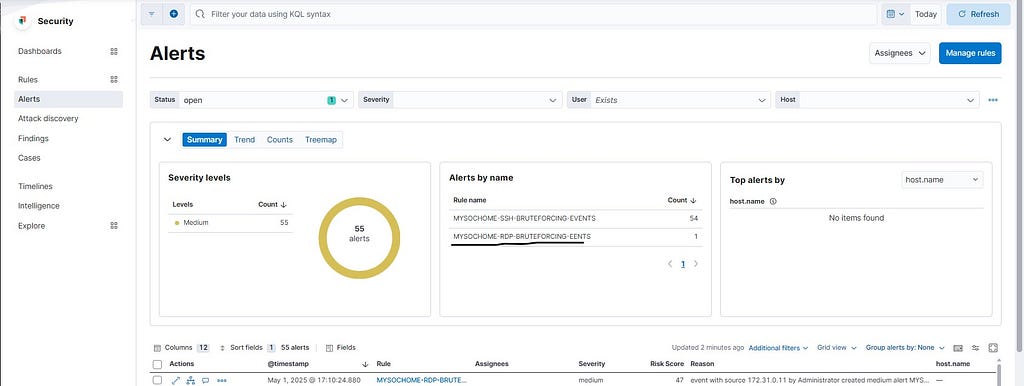Open more actions on RDP alert row
This screenshot has width=1024, height=386.
pyautogui.click(x=222, y=380)
